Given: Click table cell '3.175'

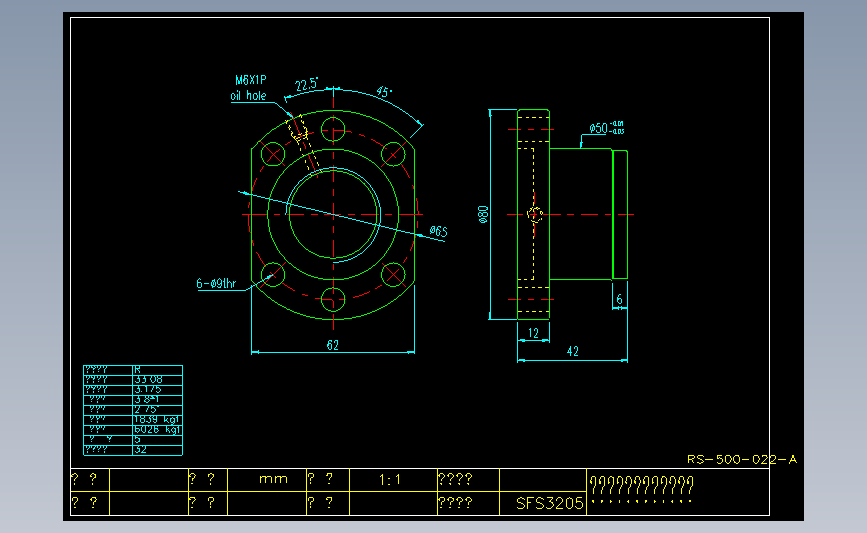Looking at the screenshot, I should point(158,390).
